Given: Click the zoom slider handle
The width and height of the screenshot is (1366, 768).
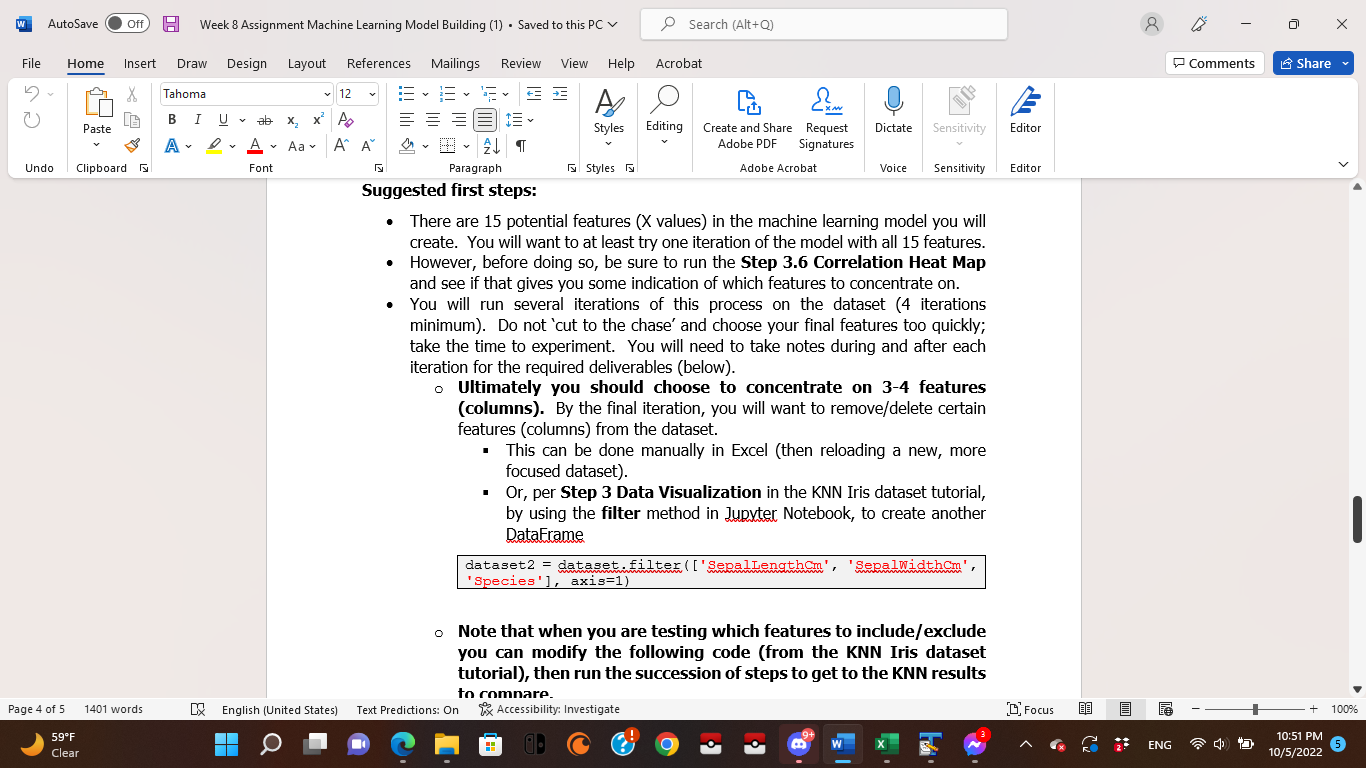Looking at the screenshot, I should (x=1255, y=709).
